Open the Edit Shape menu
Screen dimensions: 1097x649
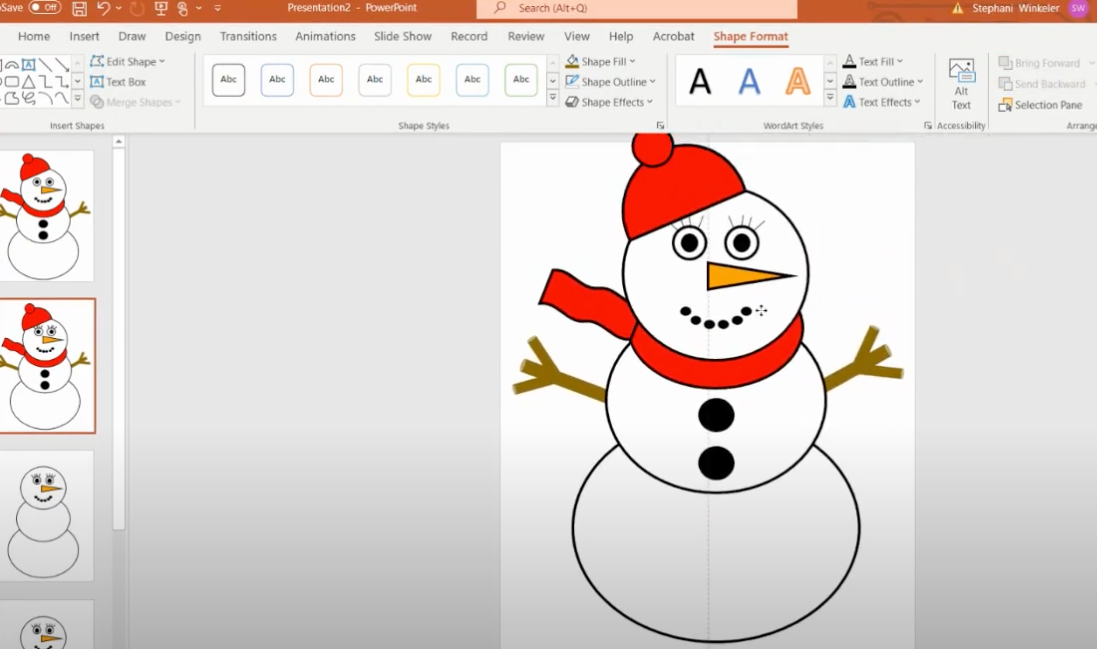click(x=128, y=61)
